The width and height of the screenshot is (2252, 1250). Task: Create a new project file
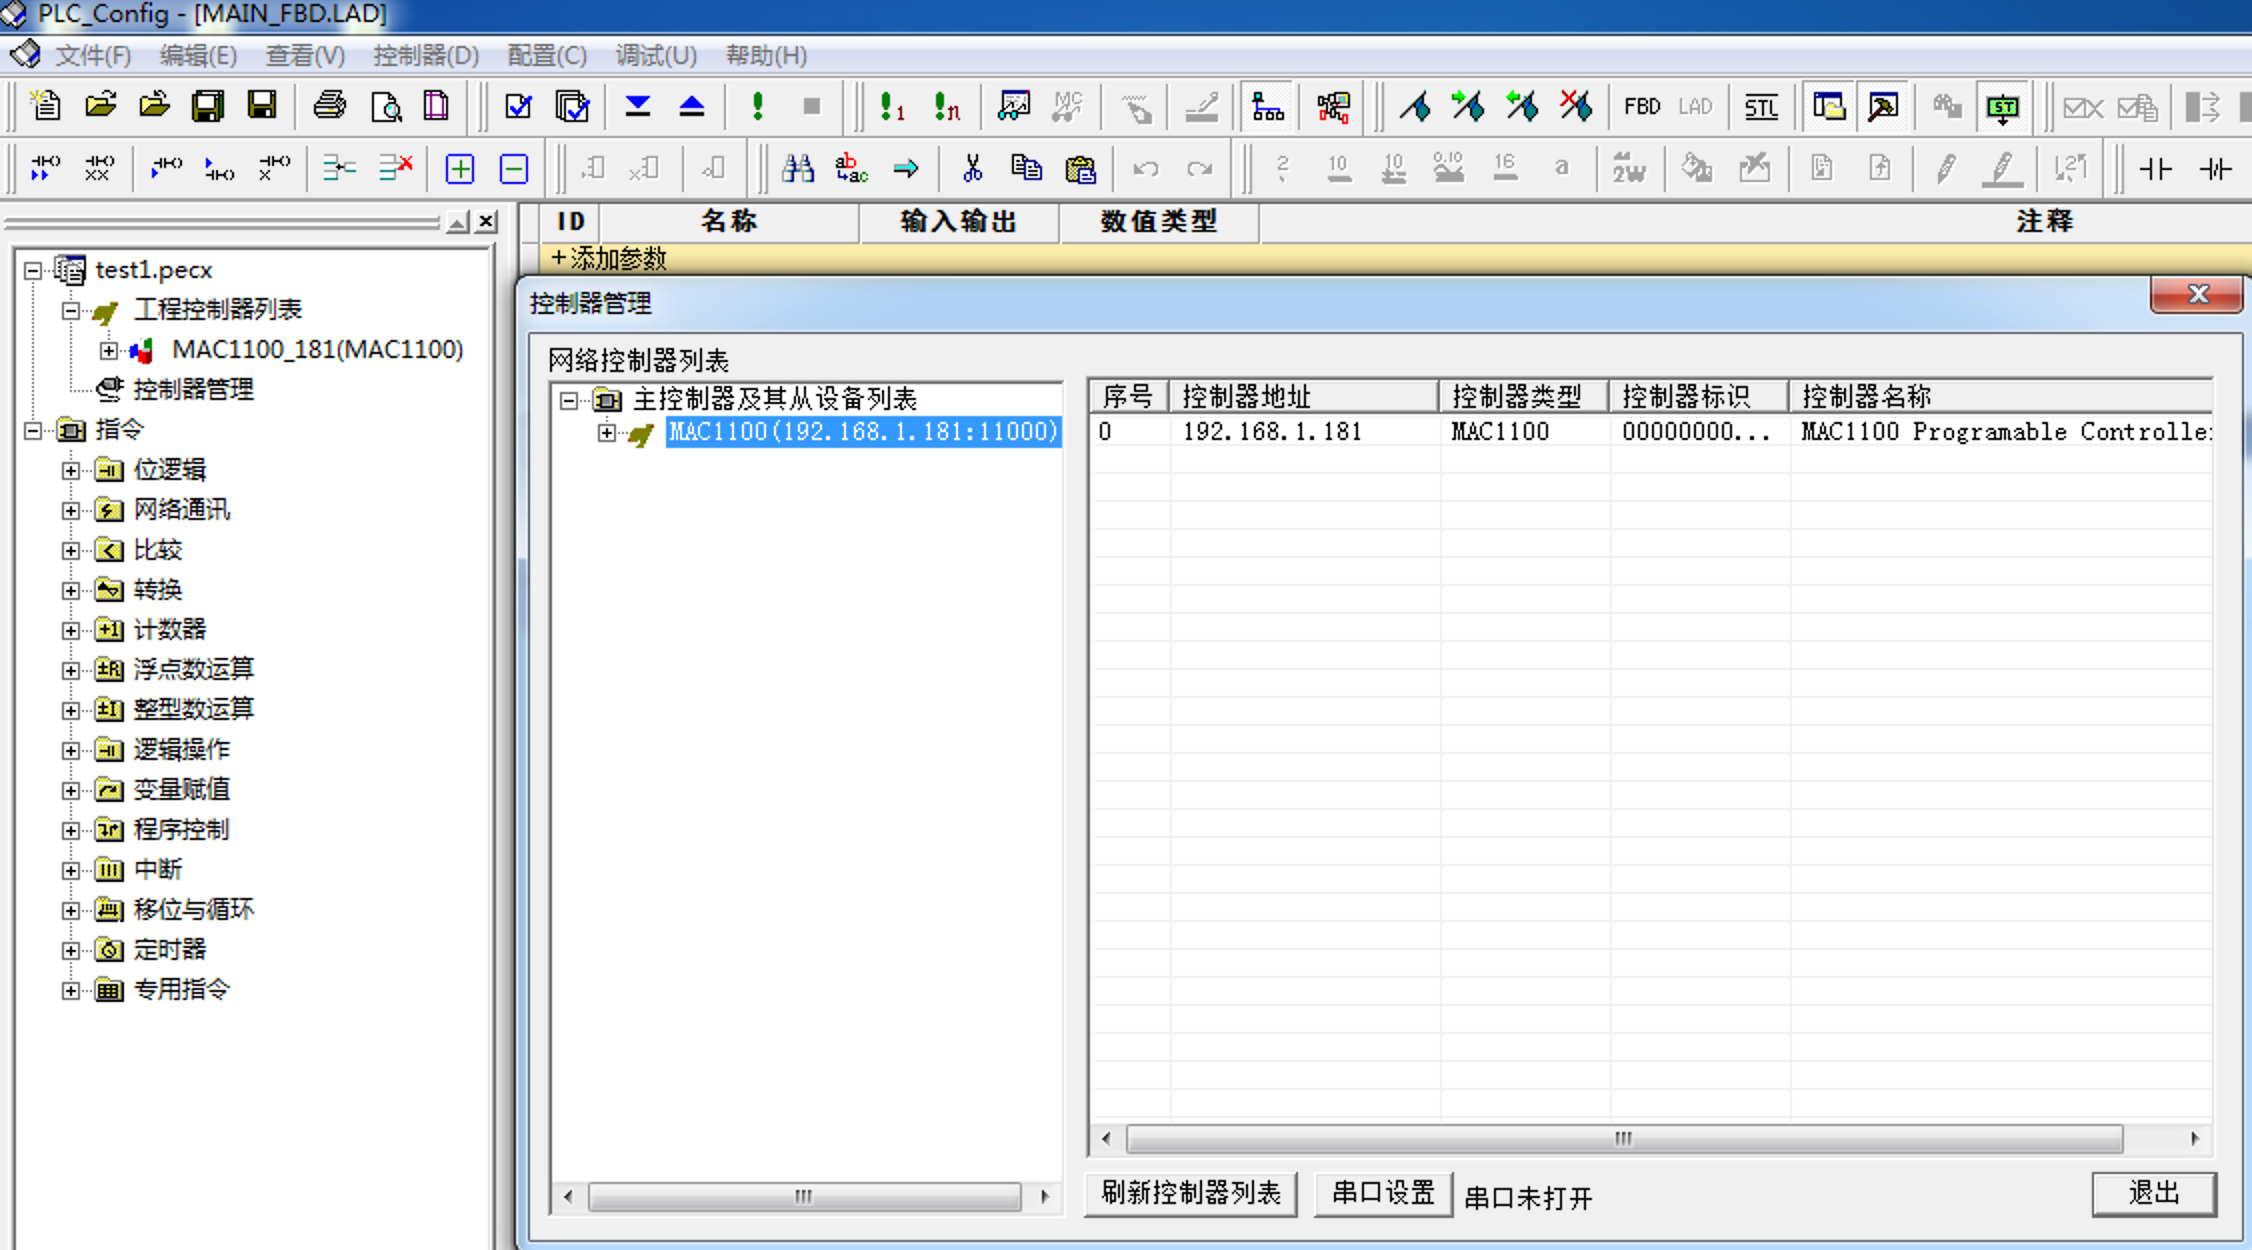point(46,106)
